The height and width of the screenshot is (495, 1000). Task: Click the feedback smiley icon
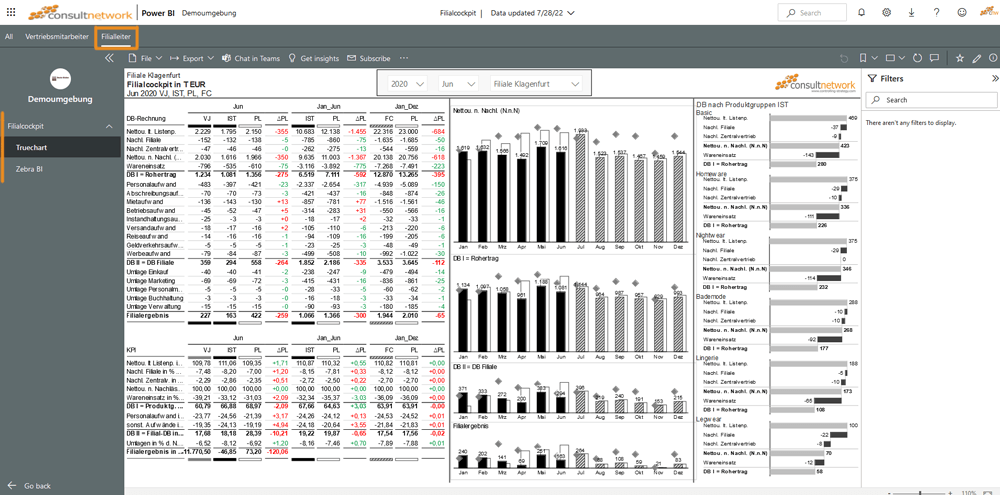point(961,13)
